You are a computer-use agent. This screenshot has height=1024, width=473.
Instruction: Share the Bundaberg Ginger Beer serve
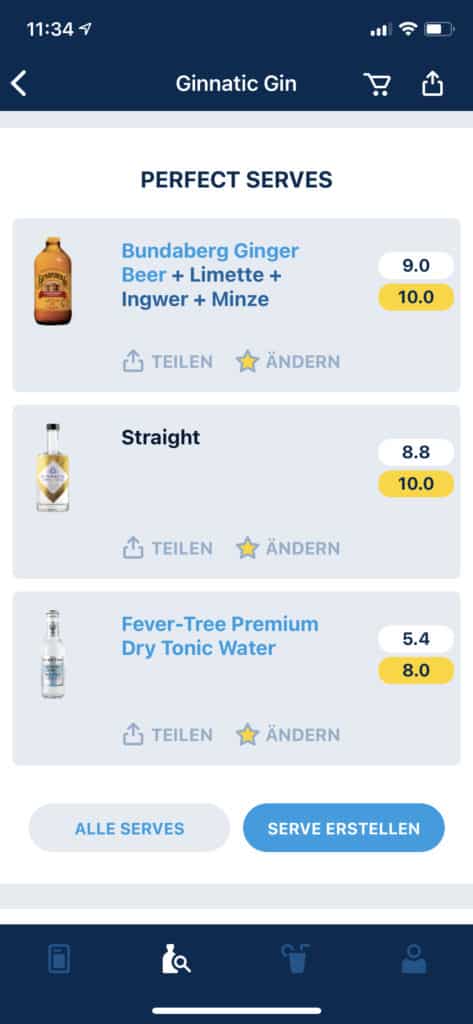tap(167, 361)
